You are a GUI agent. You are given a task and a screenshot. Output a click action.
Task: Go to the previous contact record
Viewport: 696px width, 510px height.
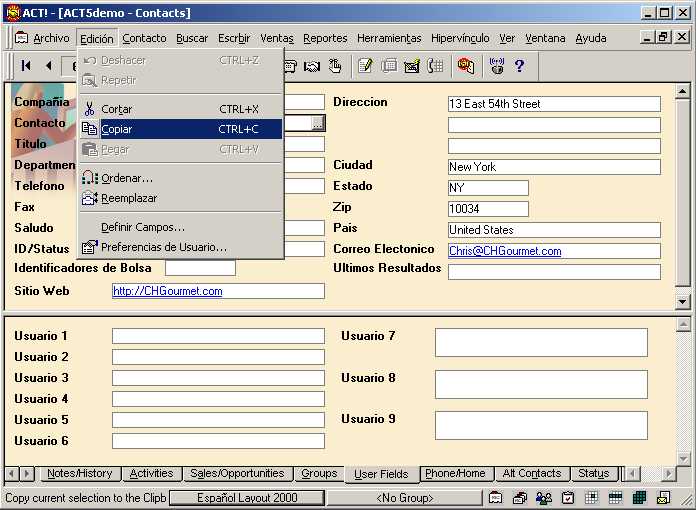pyautogui.click(x=49, y=66)
